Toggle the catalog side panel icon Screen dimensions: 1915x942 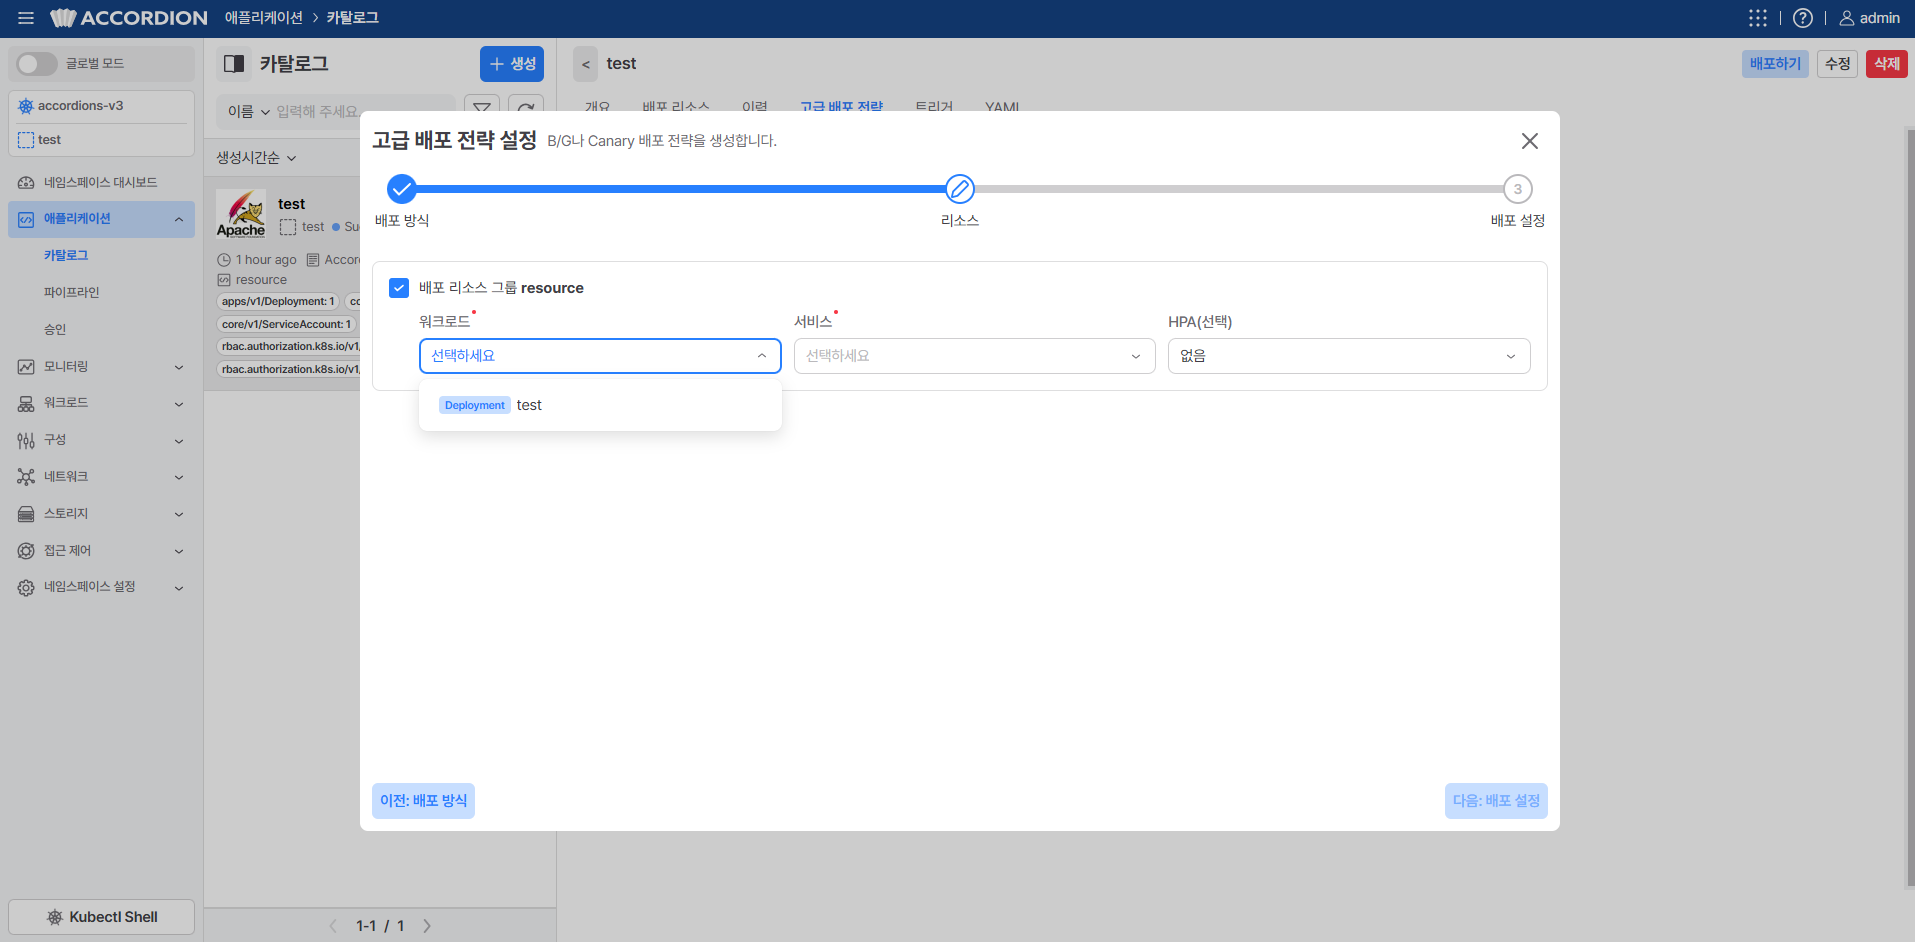[x=234, y=64]
